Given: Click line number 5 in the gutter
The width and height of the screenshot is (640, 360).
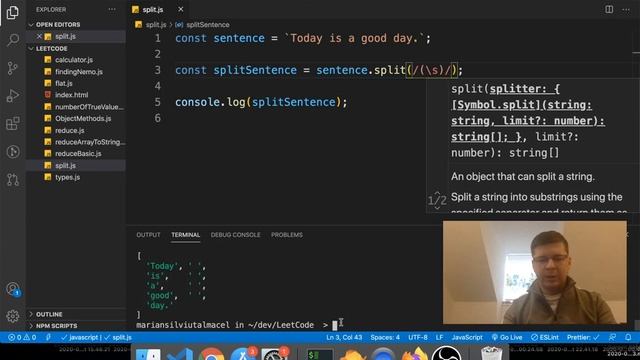Looking at the screenshot, I should click(x=158, y=102).
